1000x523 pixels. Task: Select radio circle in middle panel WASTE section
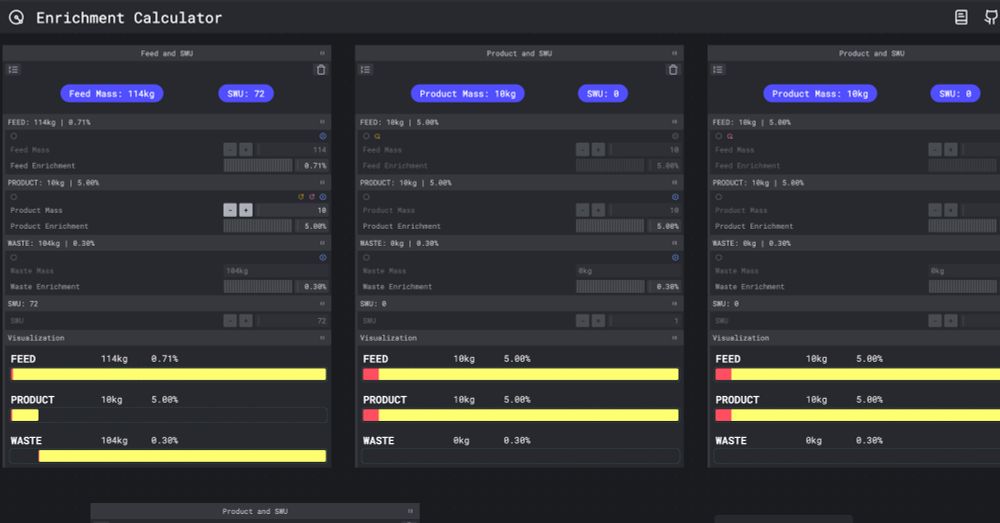366,257
